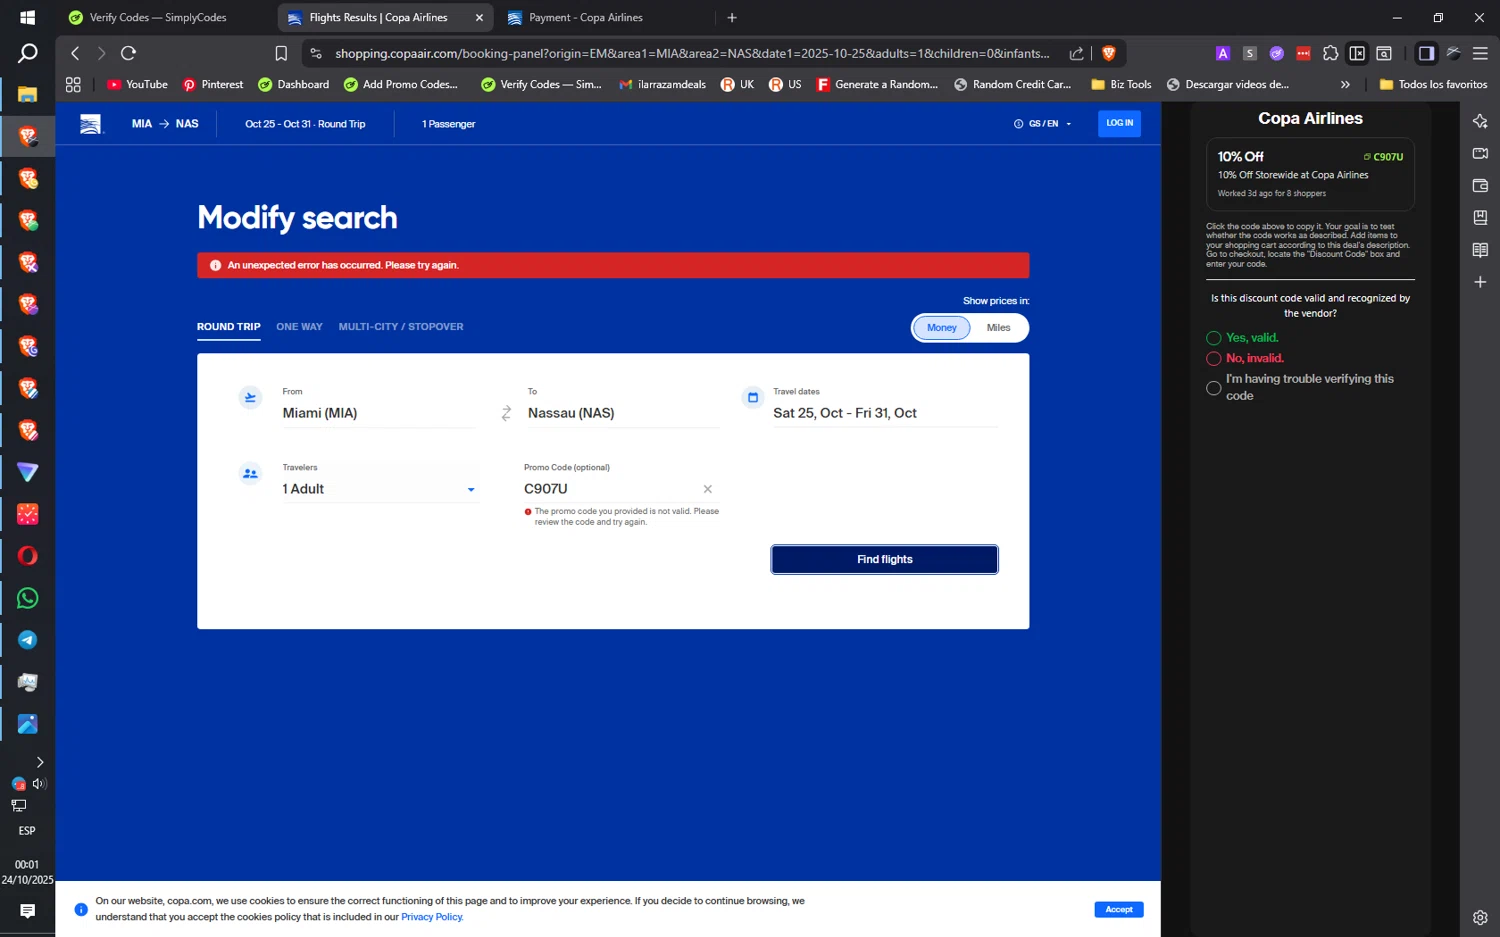Image resolution: width=1500 pixels, height=937 pixels.
Task: Clear the promo code with the X icon
Action: 707,489
